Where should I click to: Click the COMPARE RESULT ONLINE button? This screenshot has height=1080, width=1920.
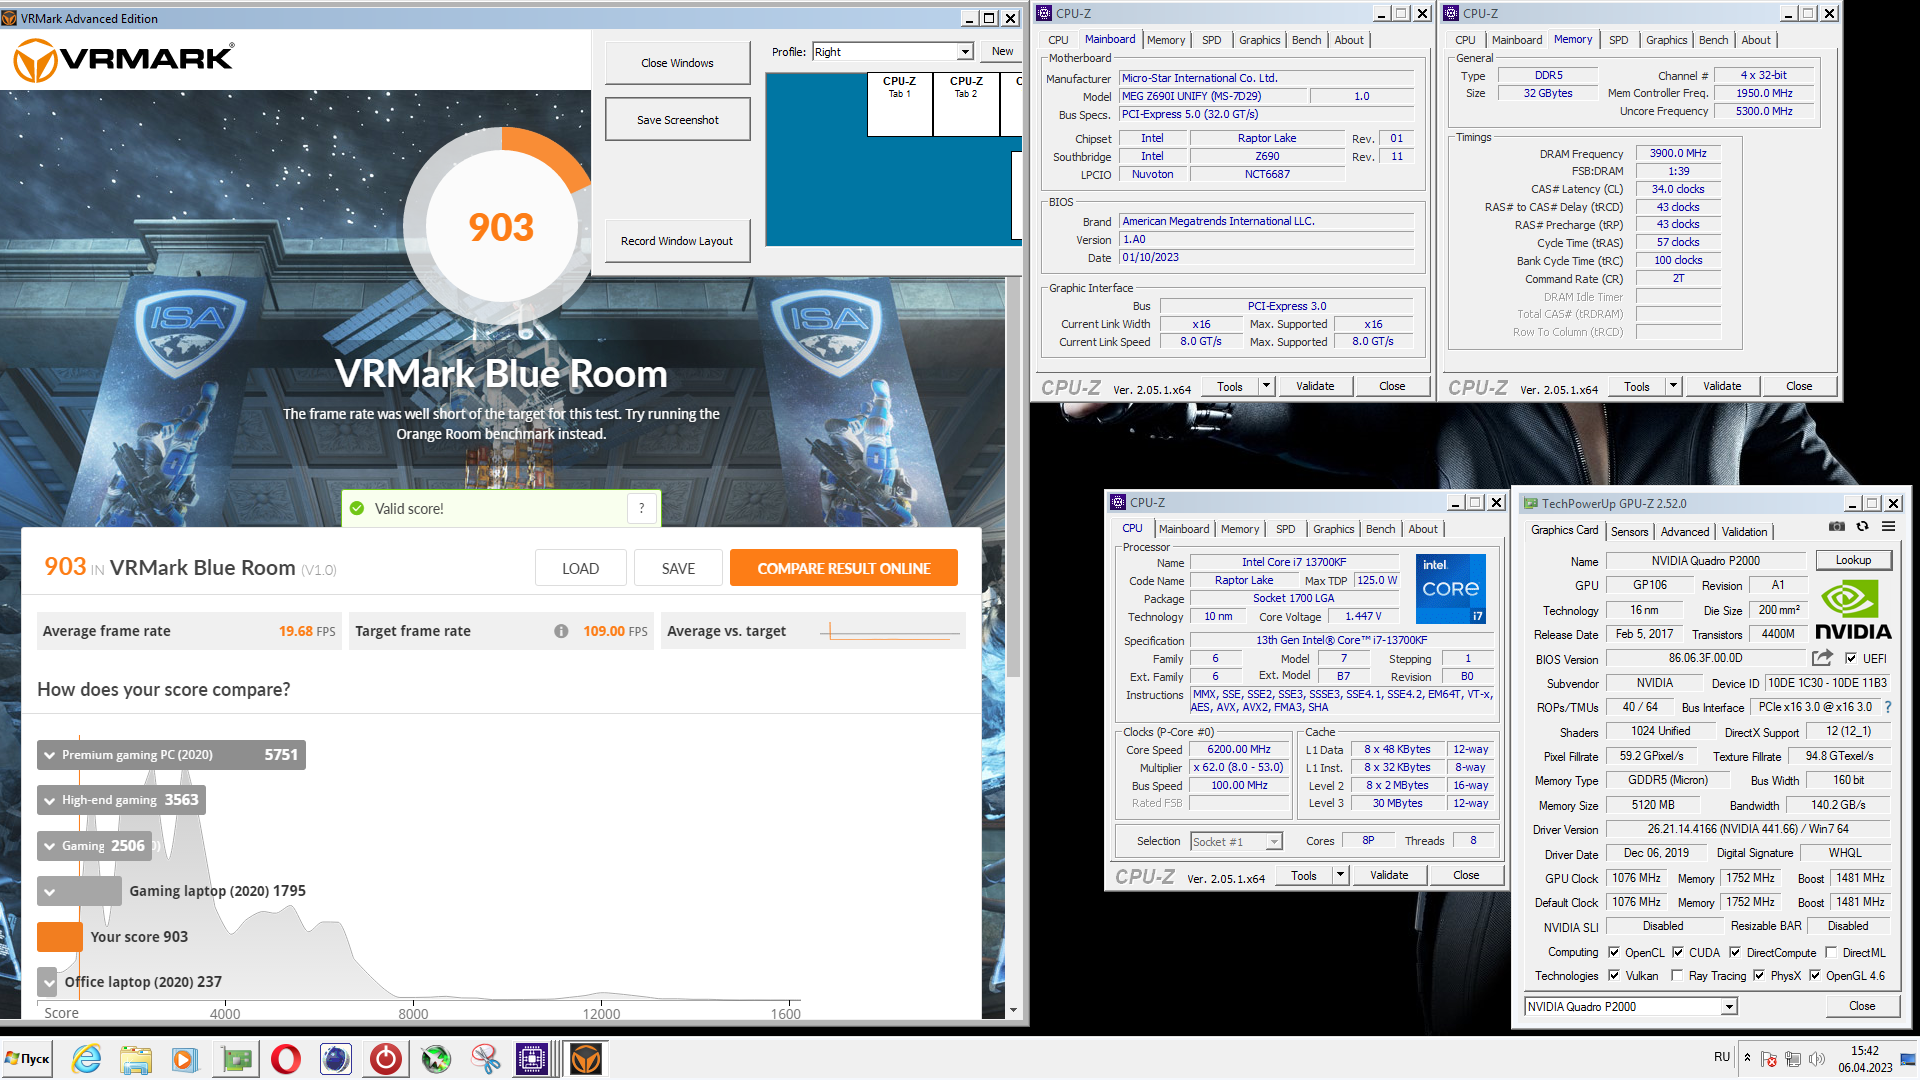tap(843, 568)
